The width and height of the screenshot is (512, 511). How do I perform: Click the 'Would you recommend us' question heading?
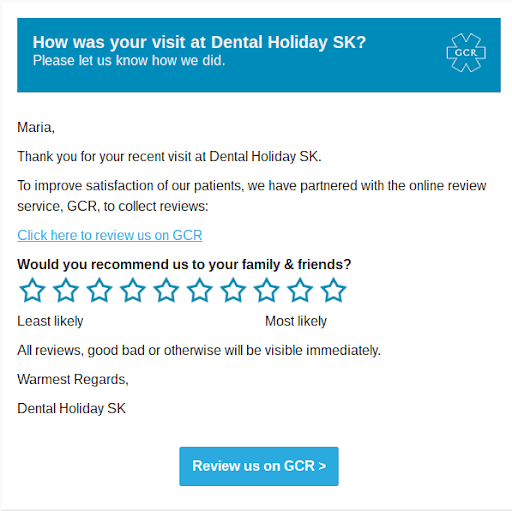point(184,264)
